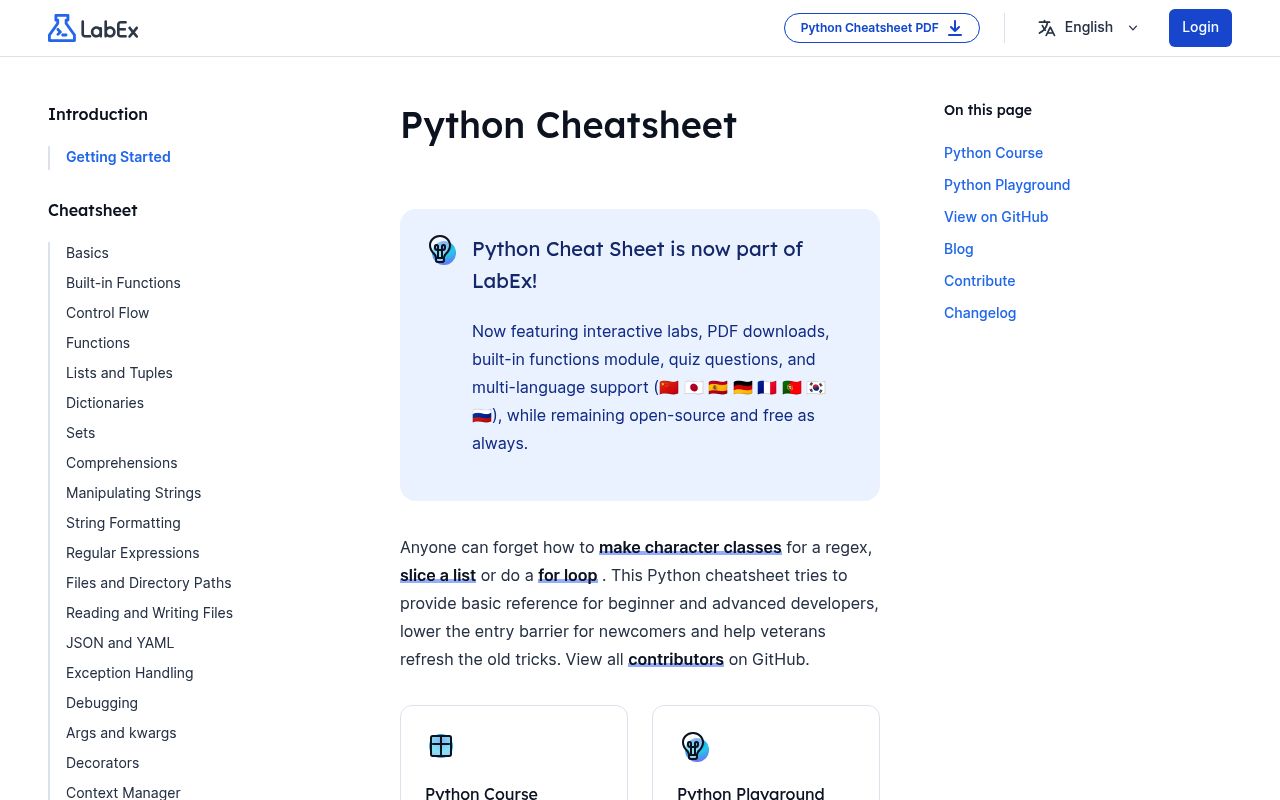1280x800 pixels.
Task: Open the Changelog link
Action: (x=980, y=313)
